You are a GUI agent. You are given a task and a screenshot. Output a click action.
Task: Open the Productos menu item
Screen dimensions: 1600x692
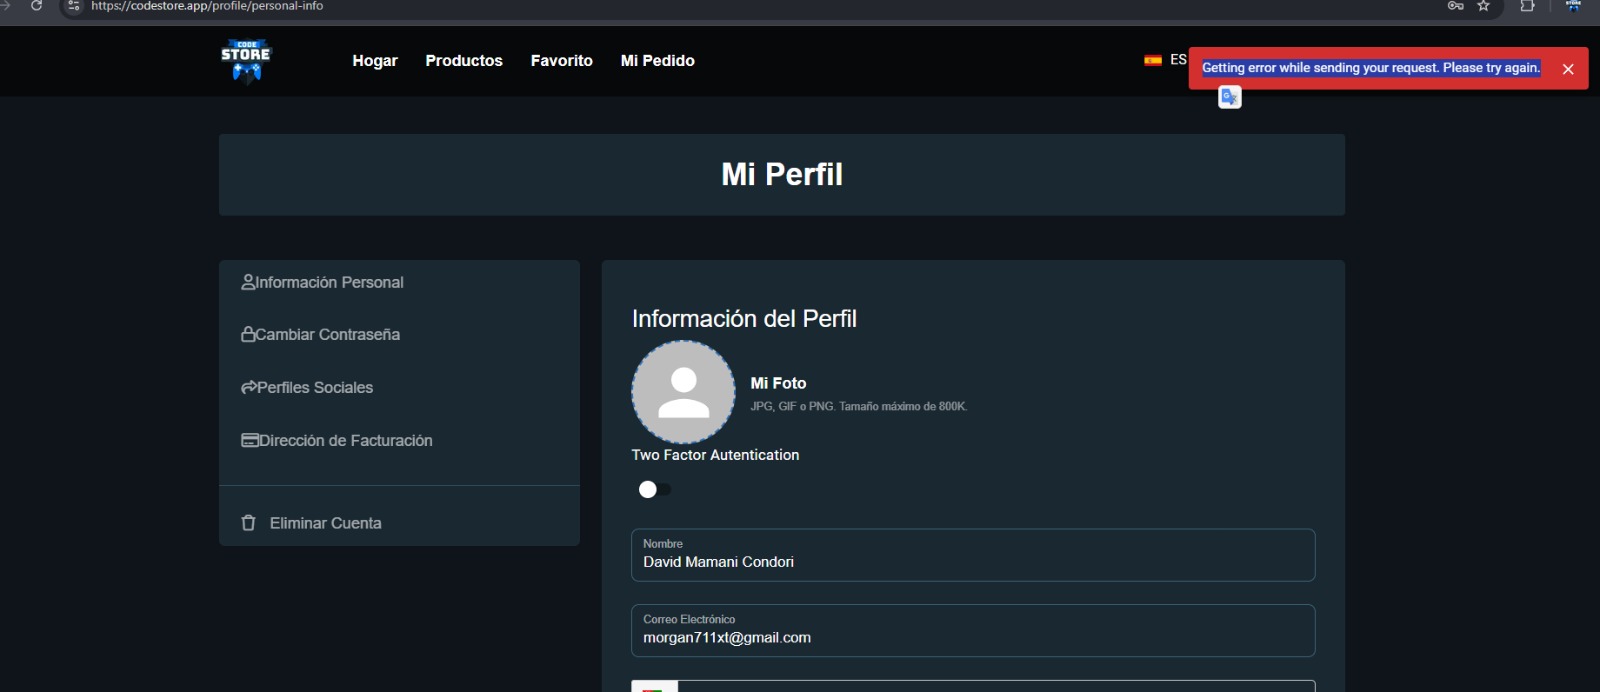[464, 61]
